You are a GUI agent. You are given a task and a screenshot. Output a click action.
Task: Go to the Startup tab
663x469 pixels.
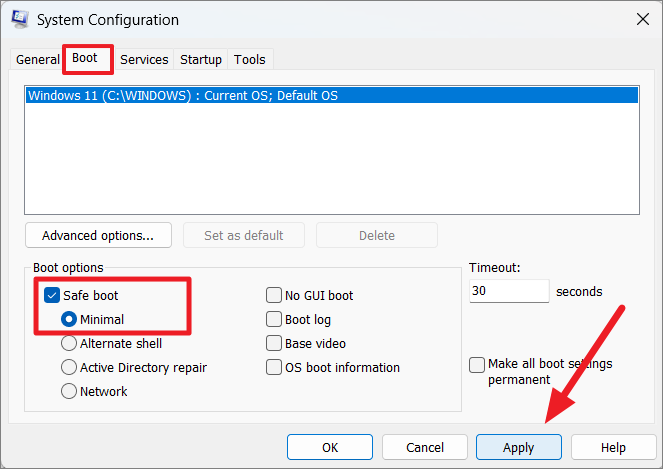point(201,60)
